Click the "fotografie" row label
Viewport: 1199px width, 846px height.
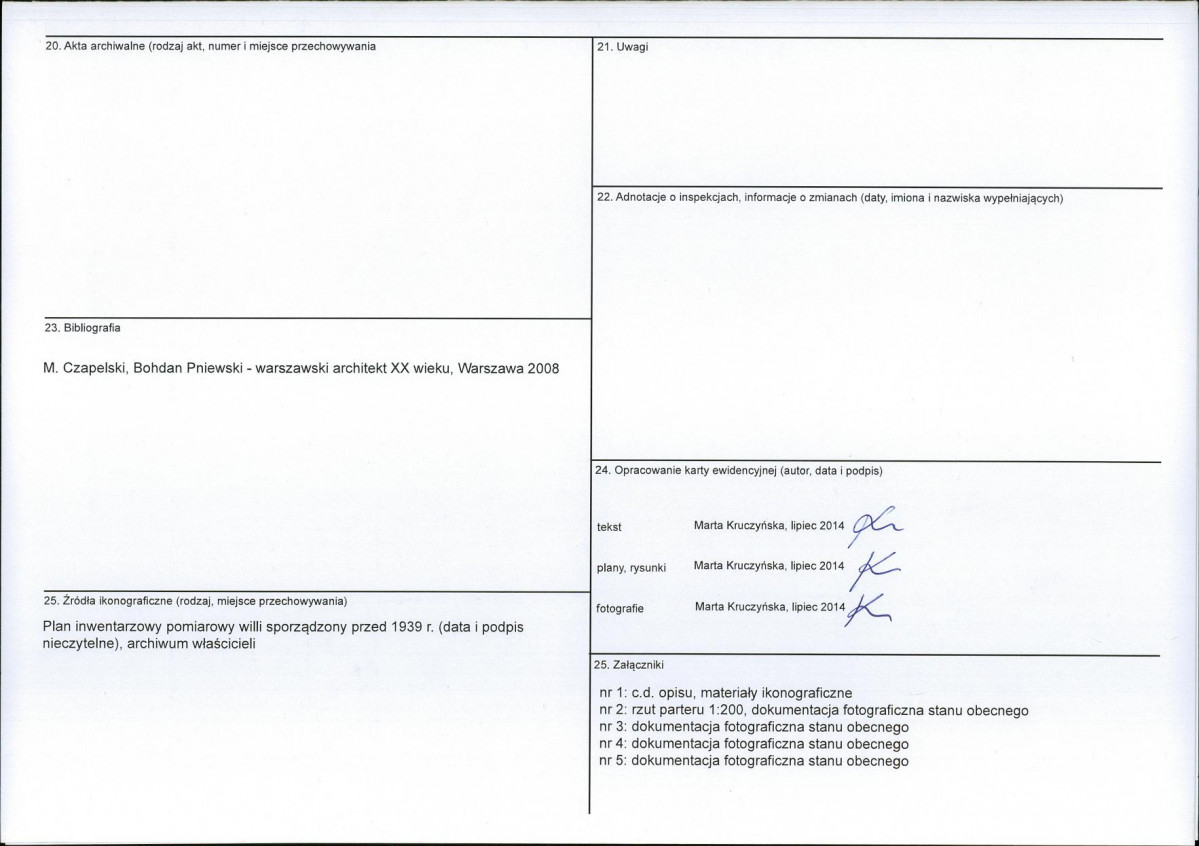620,608
